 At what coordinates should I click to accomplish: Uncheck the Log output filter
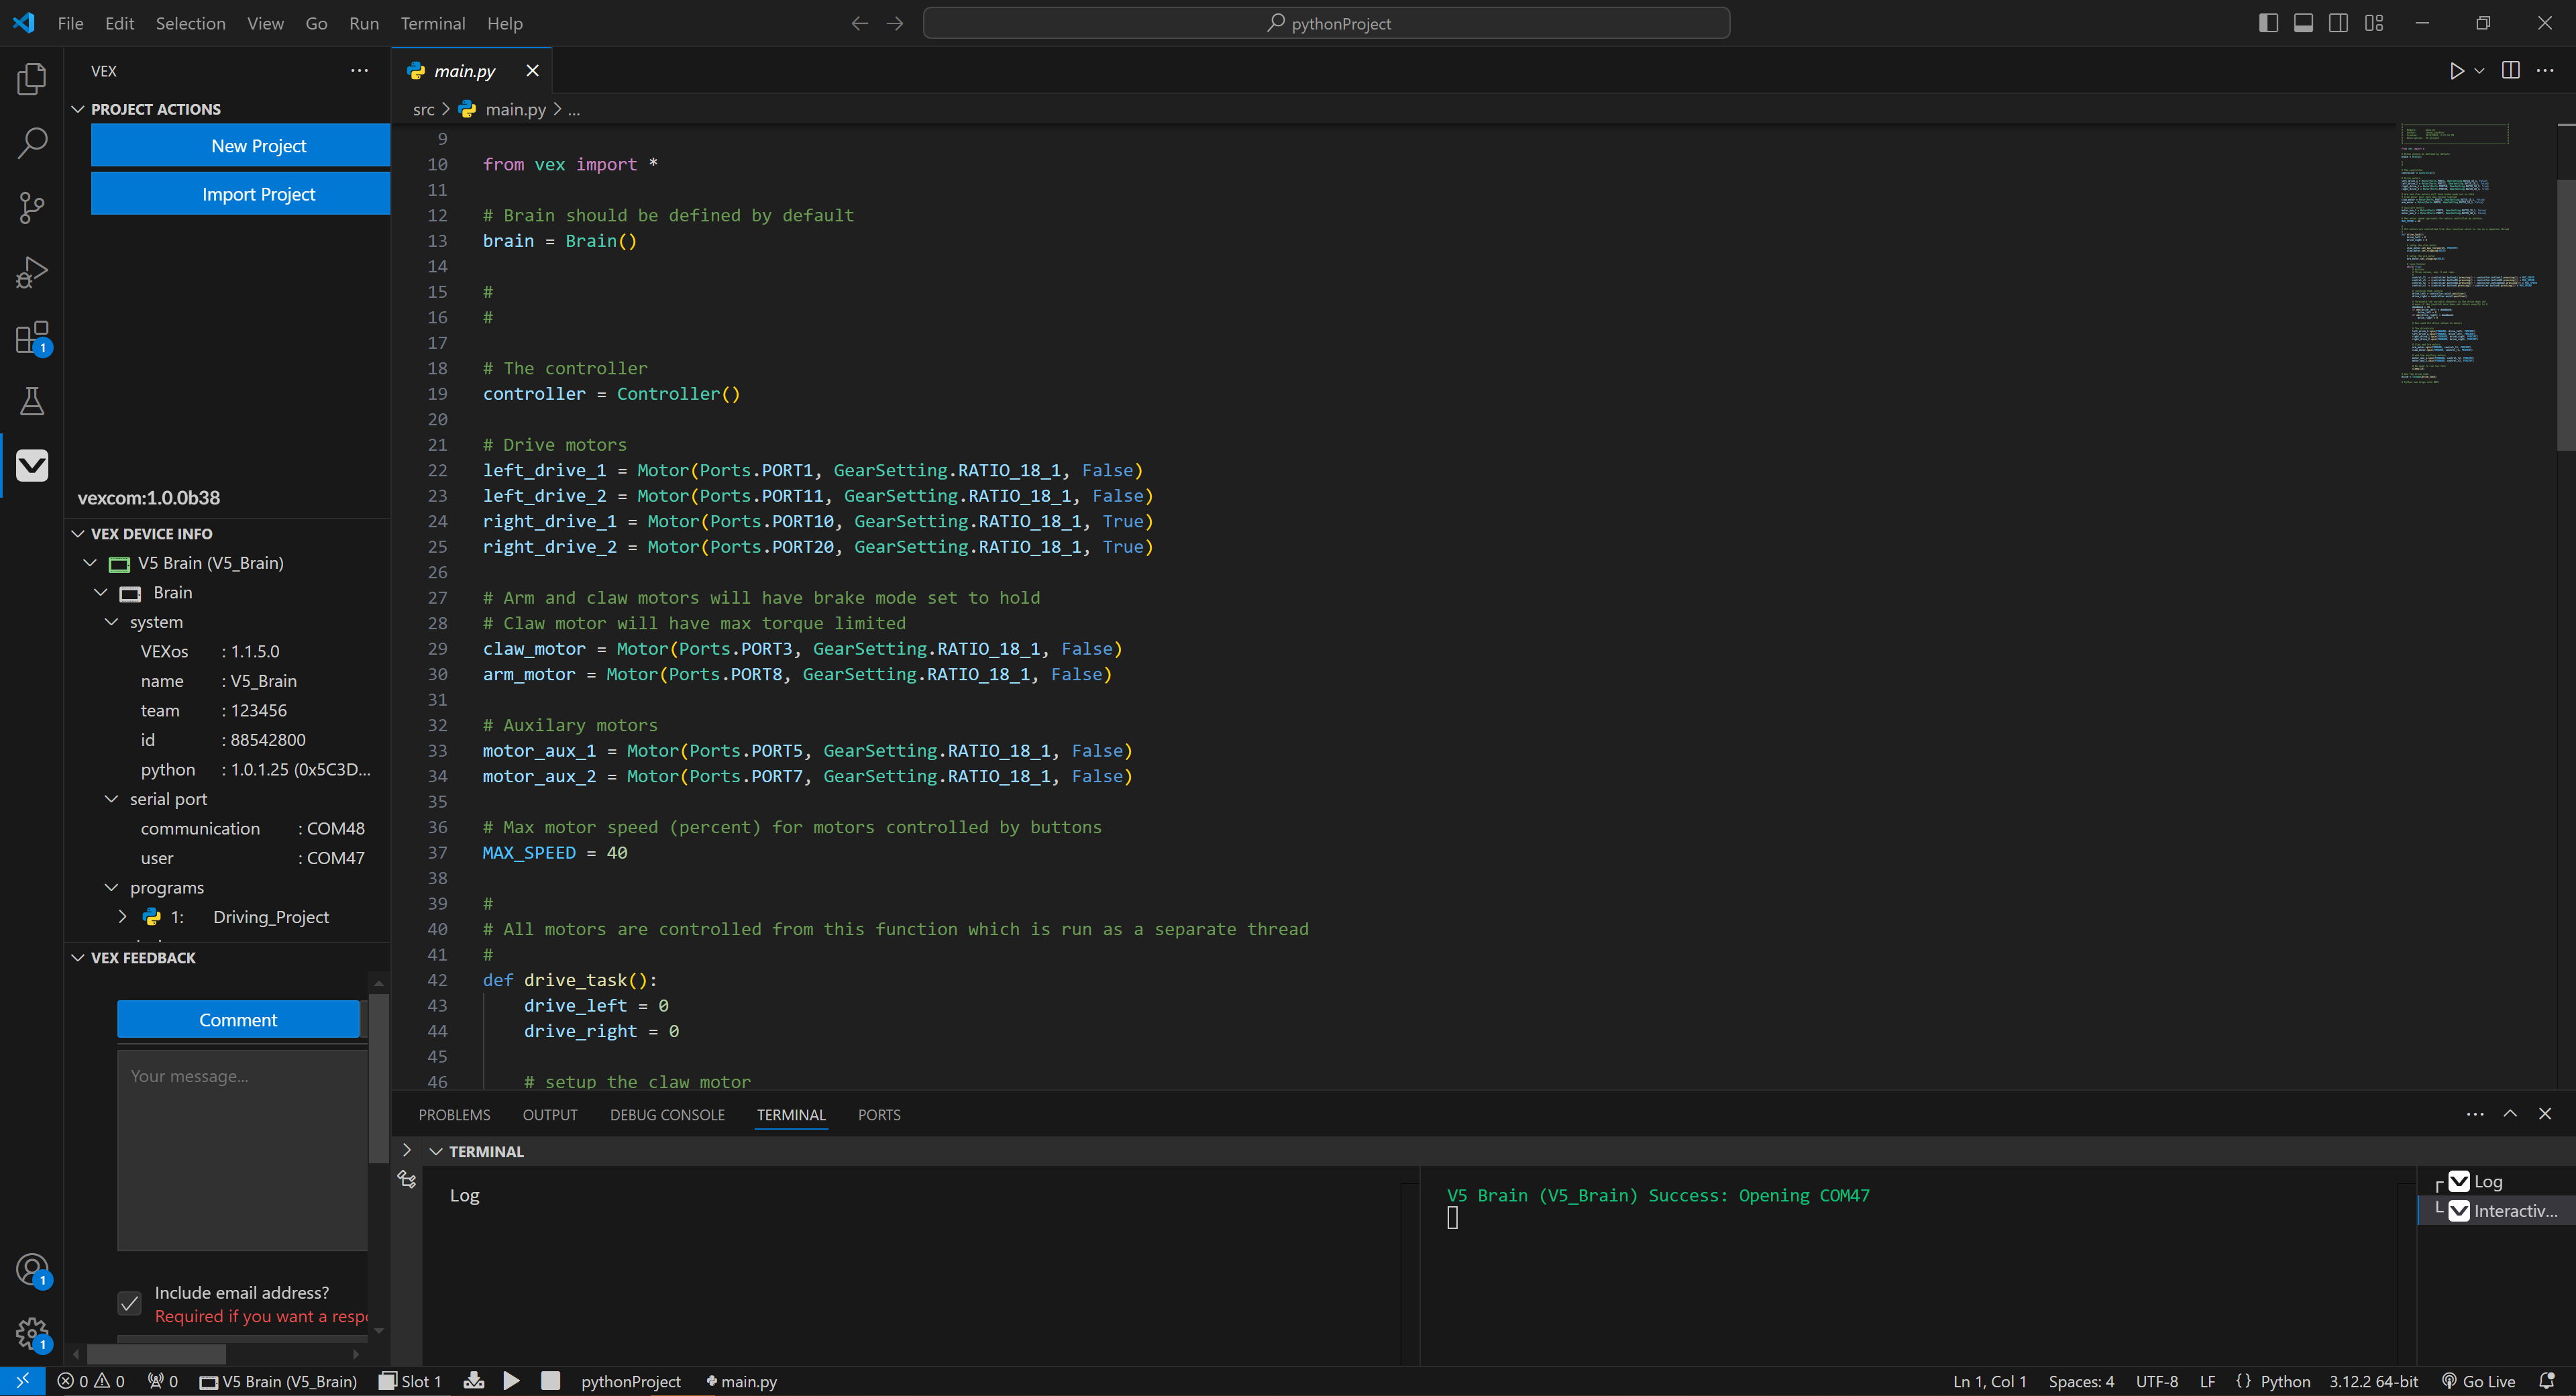tap(2460, 1181)
